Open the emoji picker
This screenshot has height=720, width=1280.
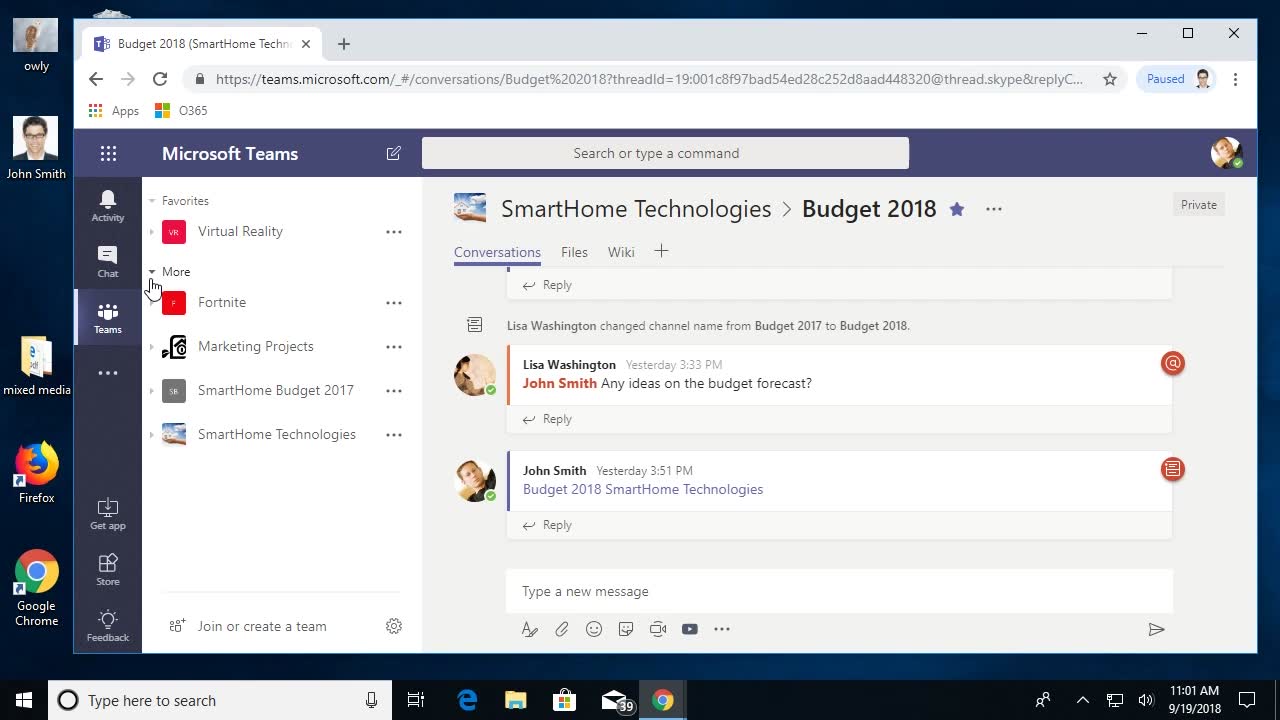594,629
